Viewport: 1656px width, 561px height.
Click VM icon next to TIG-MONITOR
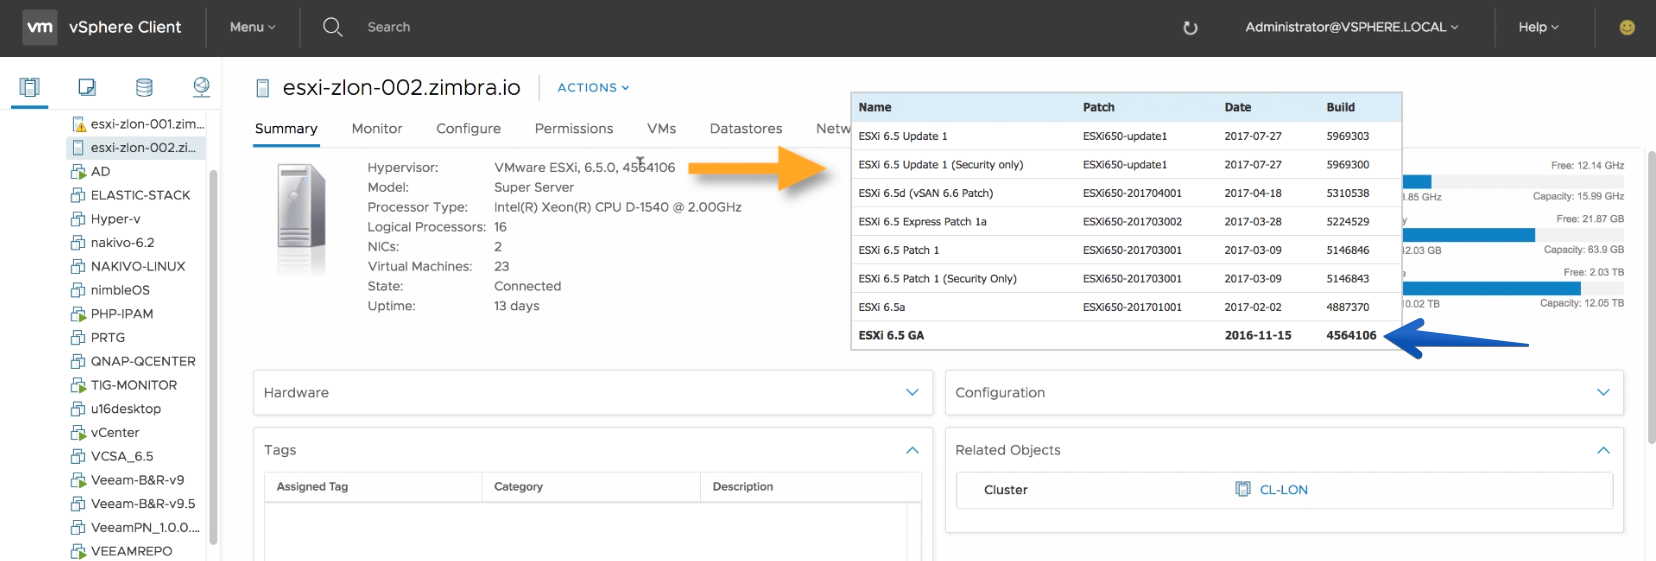[x=78, y=385]
